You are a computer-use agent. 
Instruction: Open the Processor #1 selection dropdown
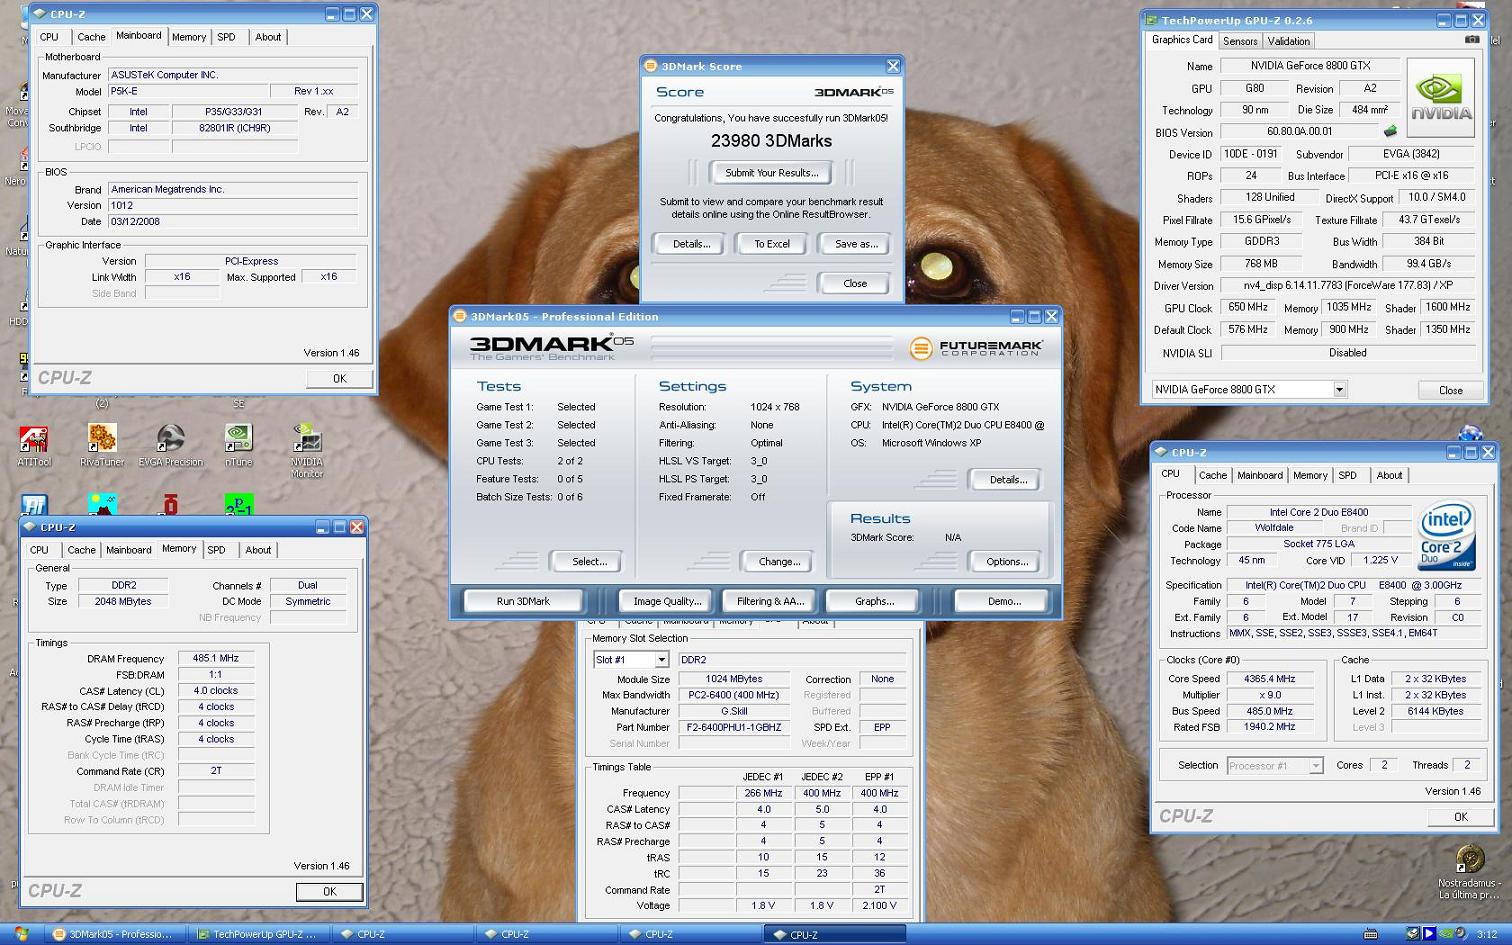click(x=1316, y=766)
